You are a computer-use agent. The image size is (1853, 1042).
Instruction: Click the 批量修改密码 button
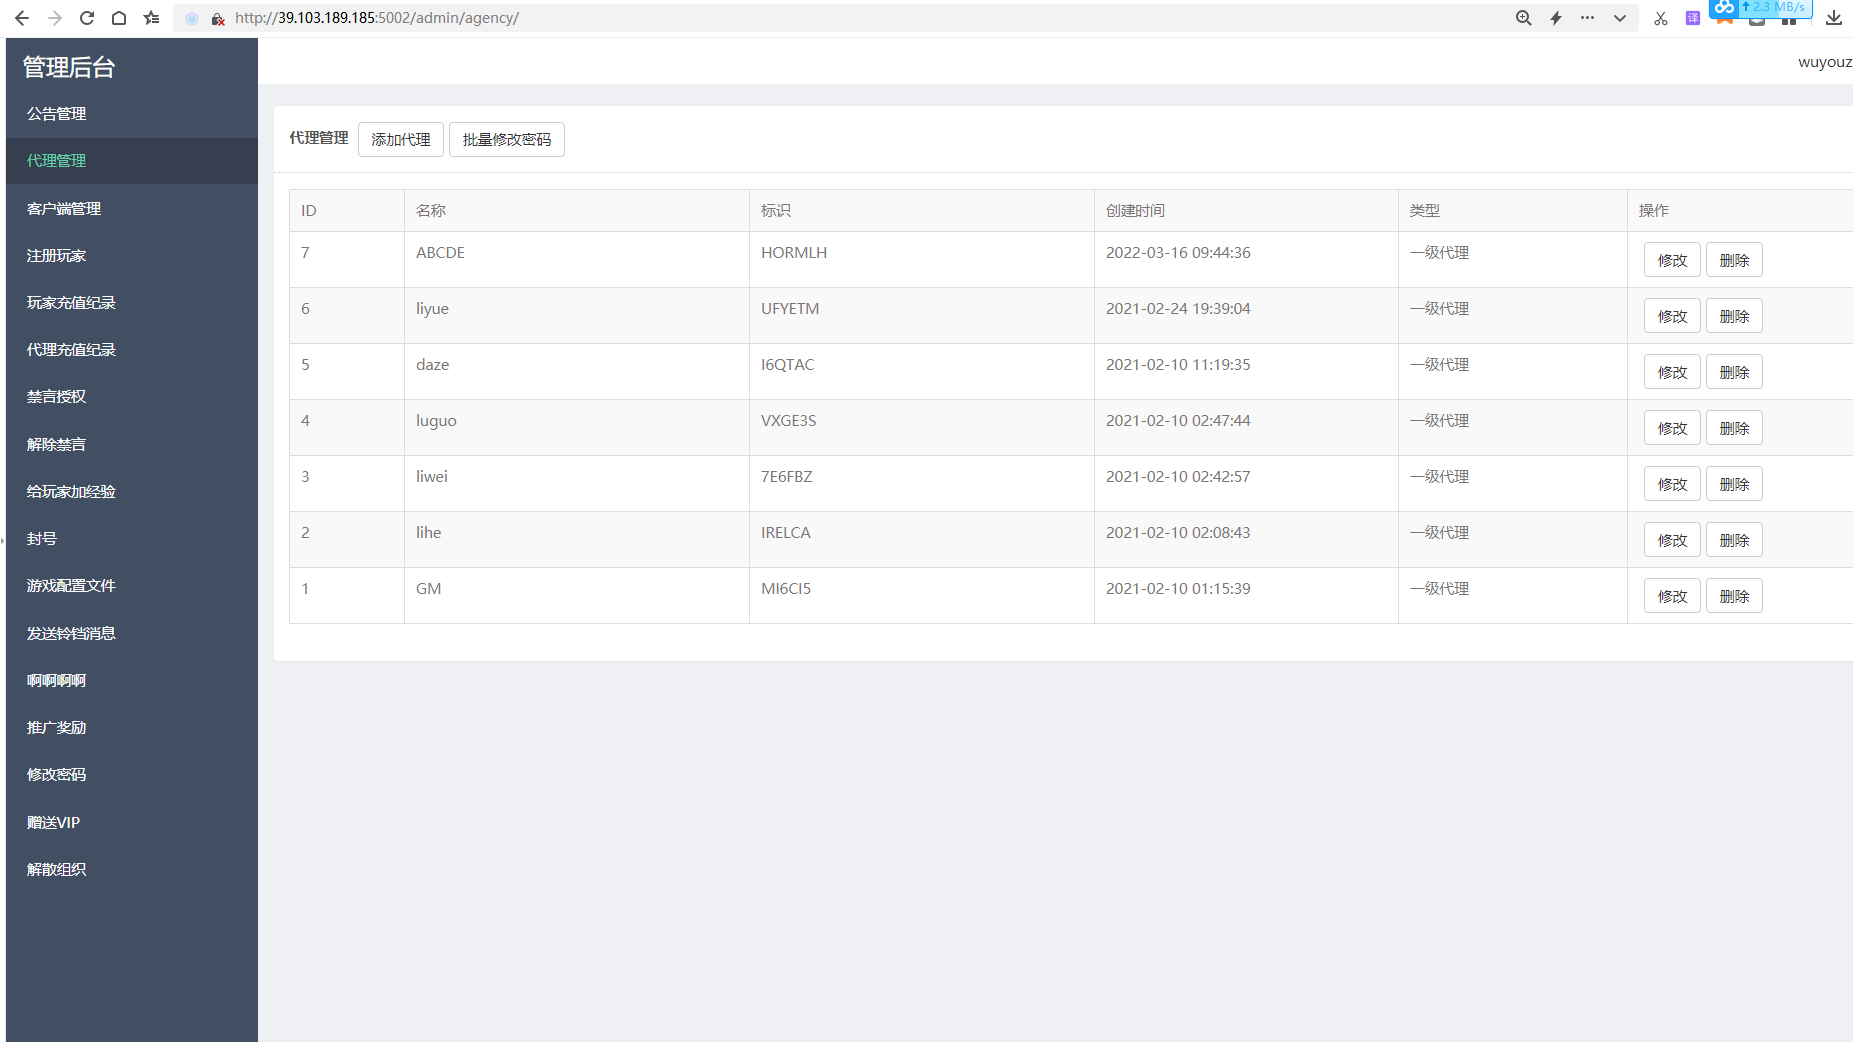pyautogui.click(x=507, y=139)
